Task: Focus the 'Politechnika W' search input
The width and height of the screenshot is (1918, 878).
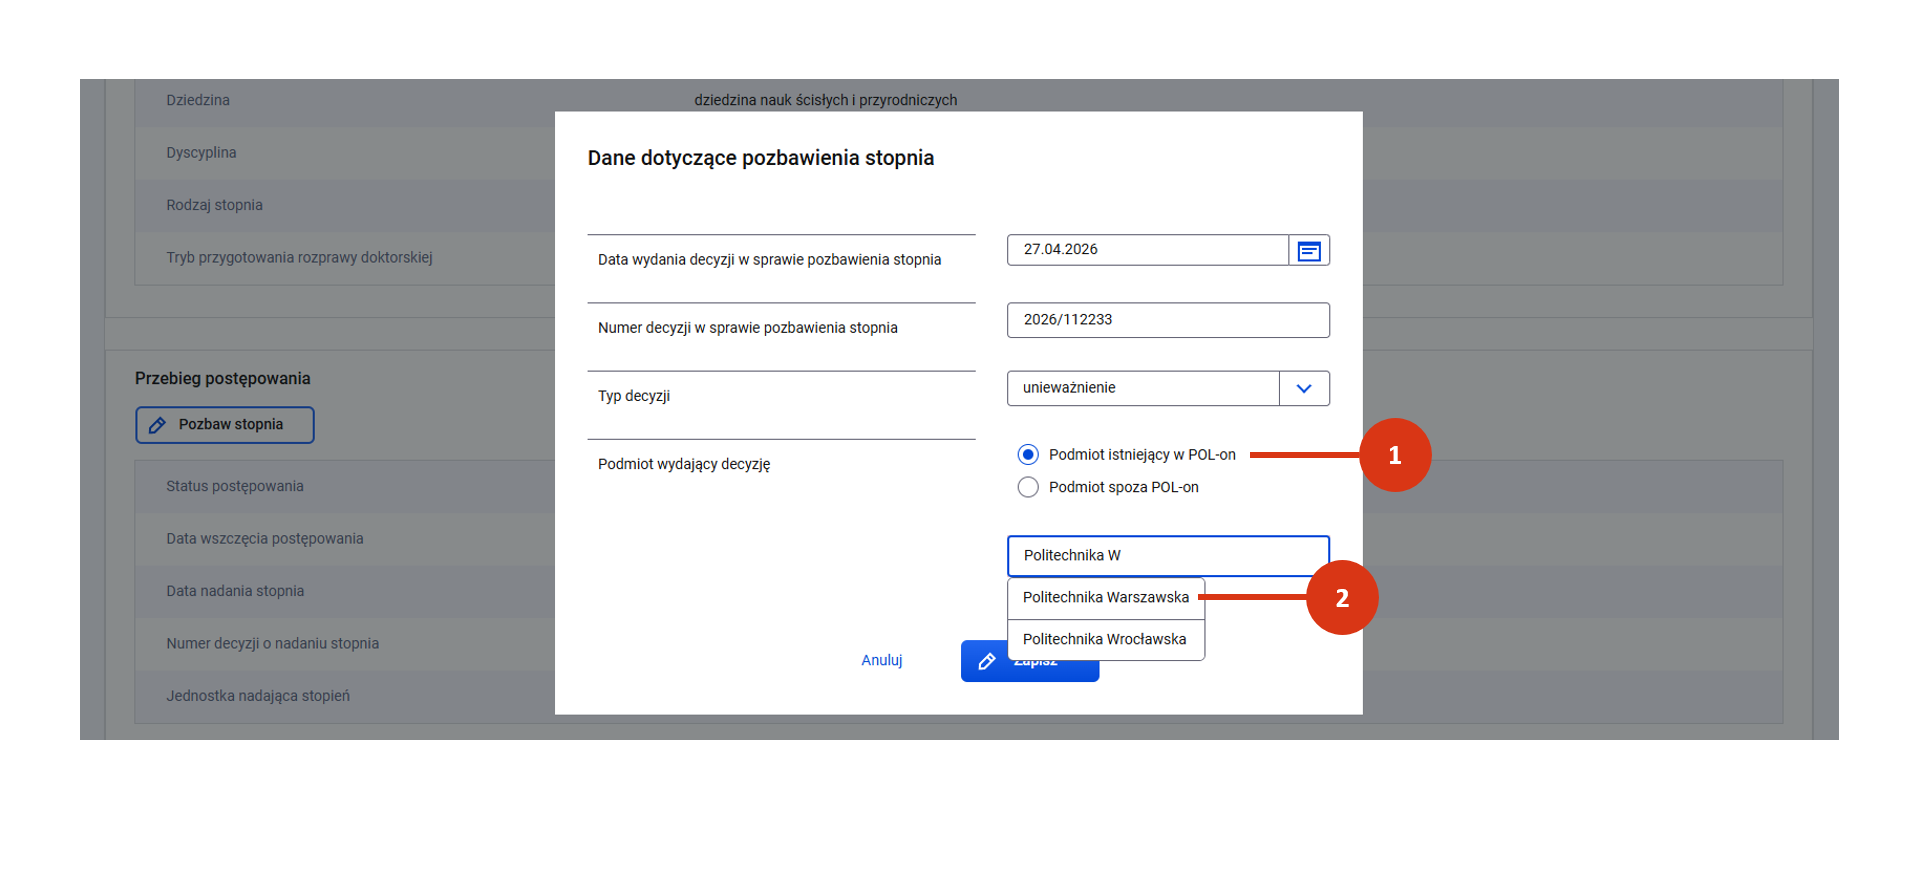Action: pyautogui.click(x=1167, y=556)
